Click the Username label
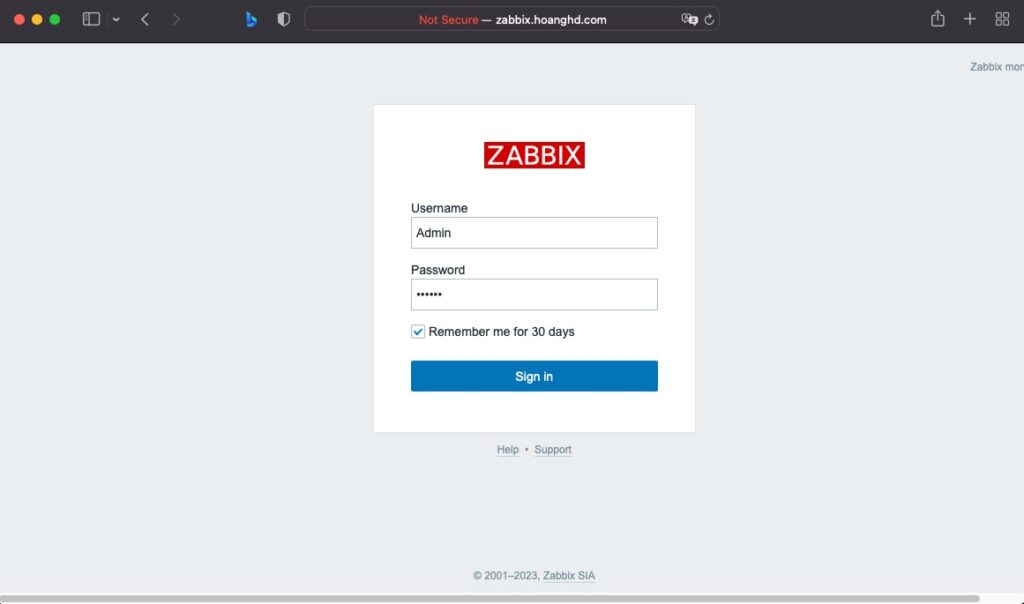Image resolution: width=1024 pixels, height=604 pixels. pos(439,208)
